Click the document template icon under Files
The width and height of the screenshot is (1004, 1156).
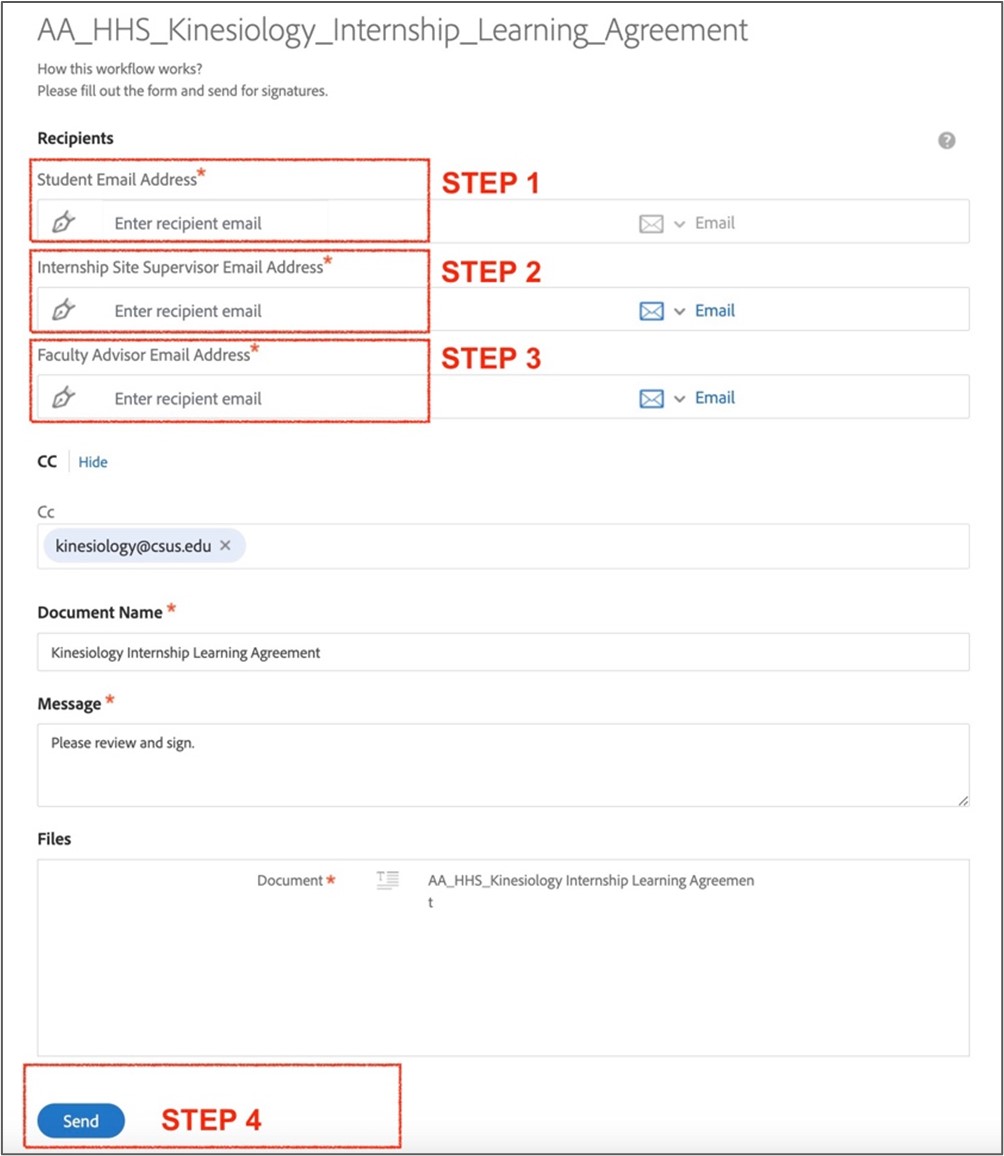[x=388, y=880]
